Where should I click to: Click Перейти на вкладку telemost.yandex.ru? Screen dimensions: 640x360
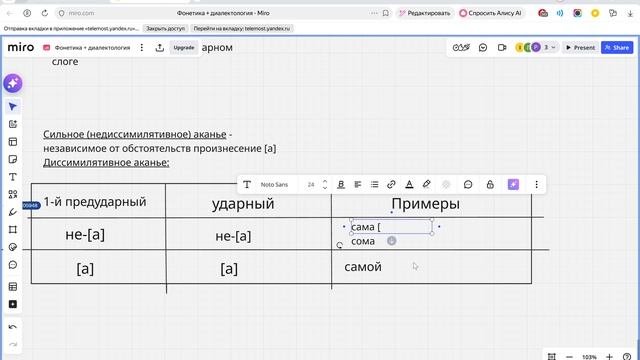pos(242,29)
